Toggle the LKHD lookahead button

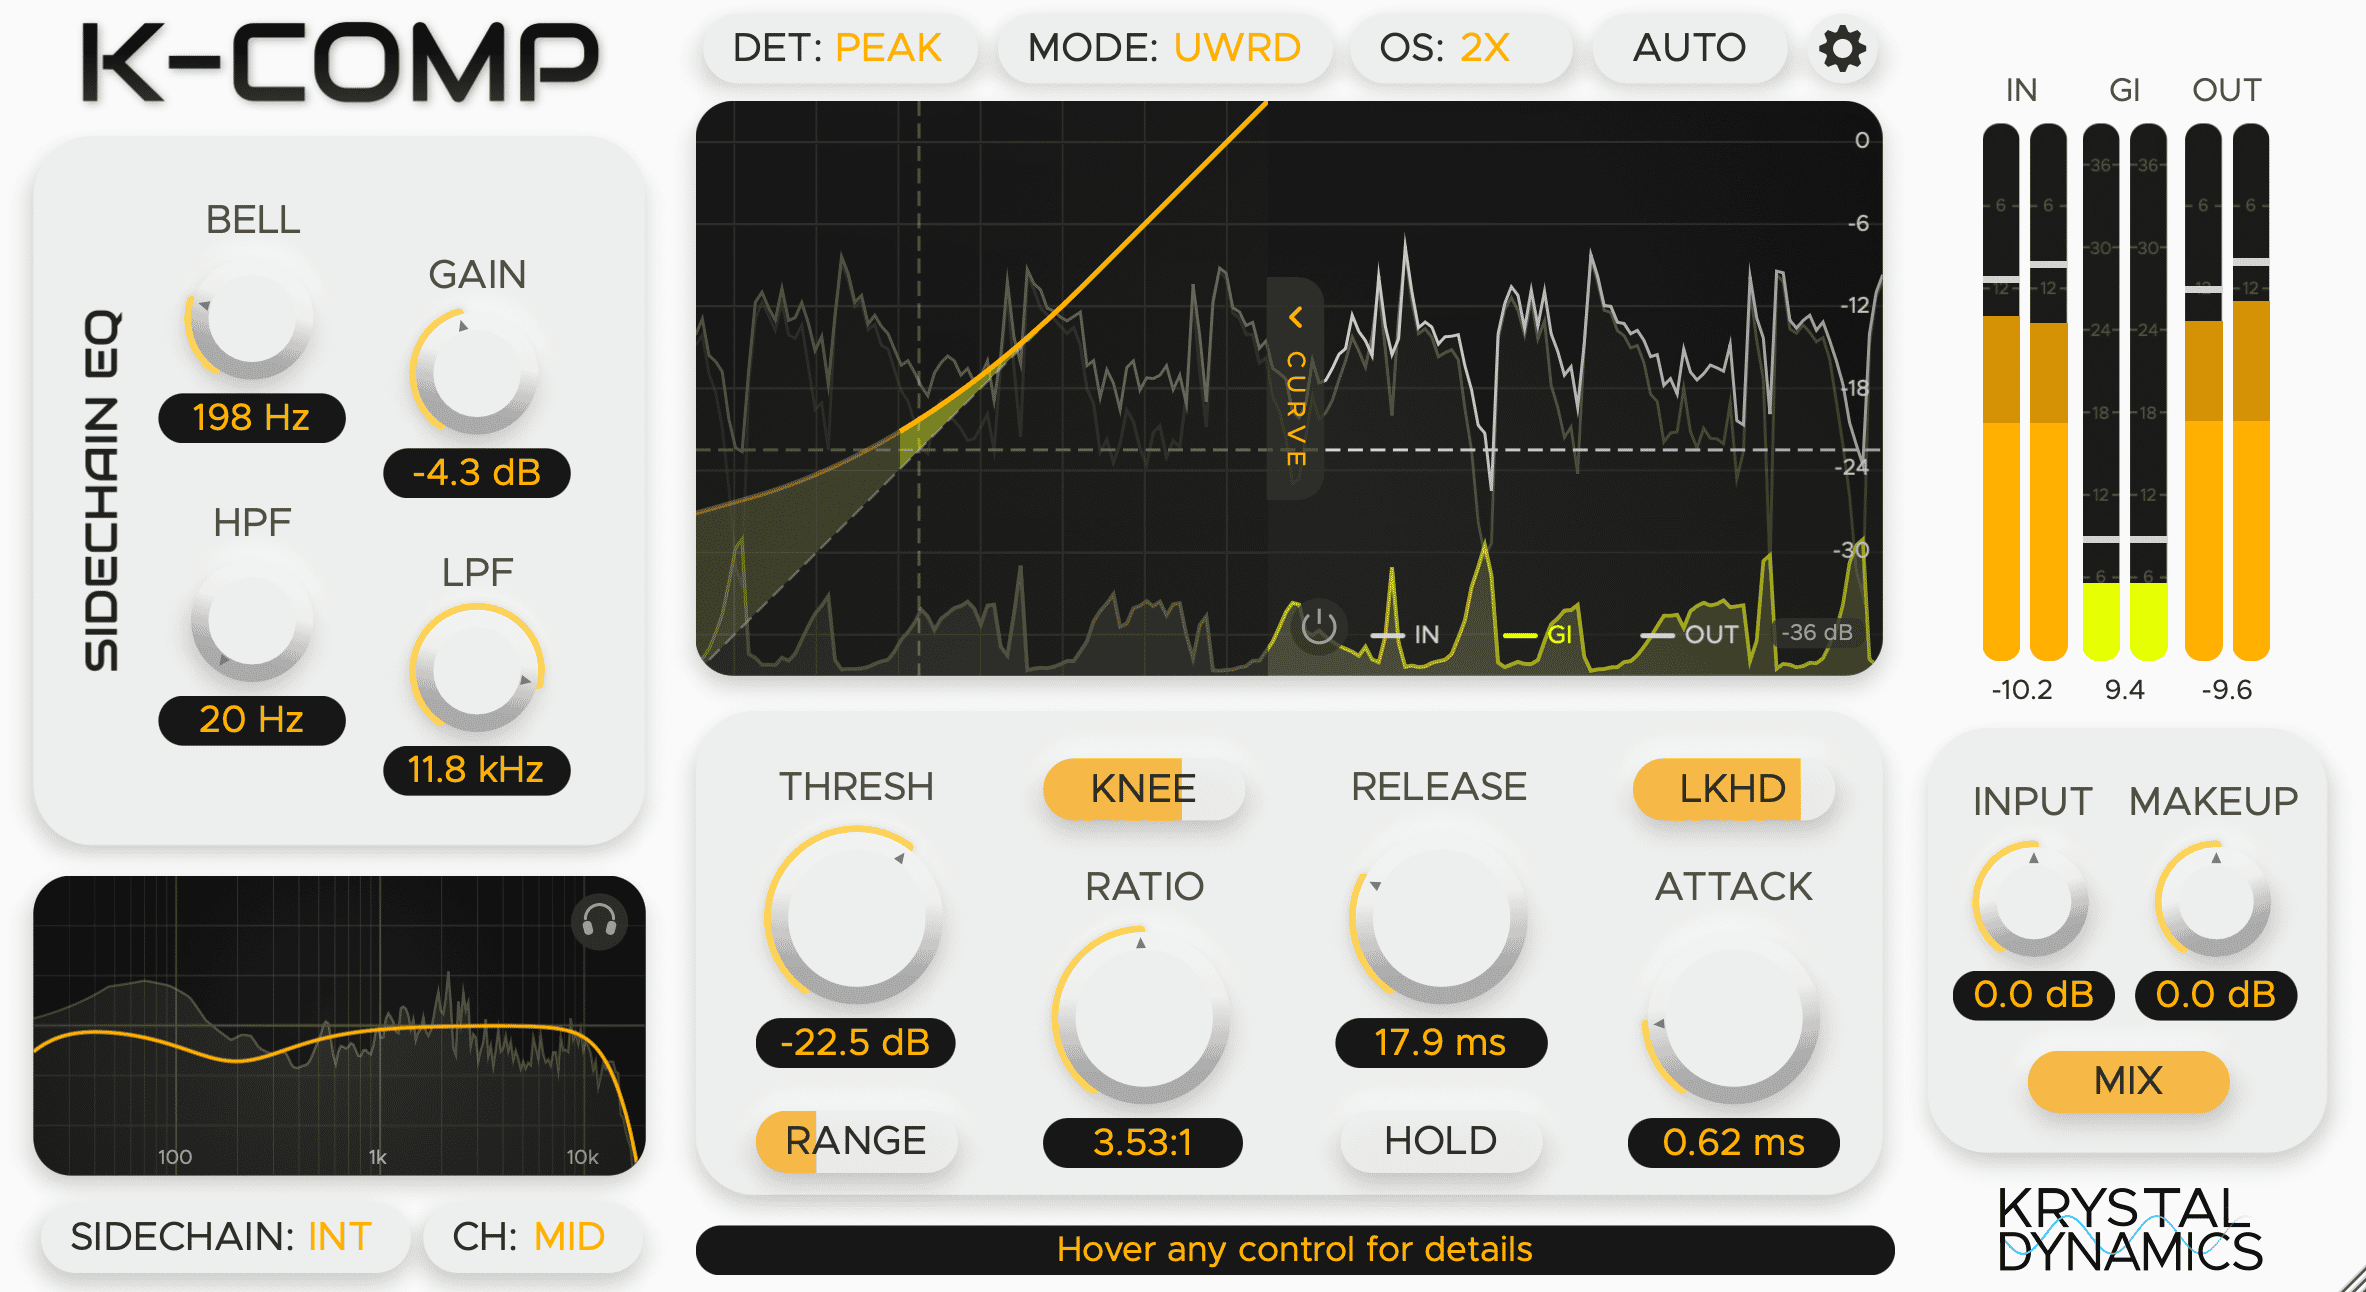[x=1733, y=789]
